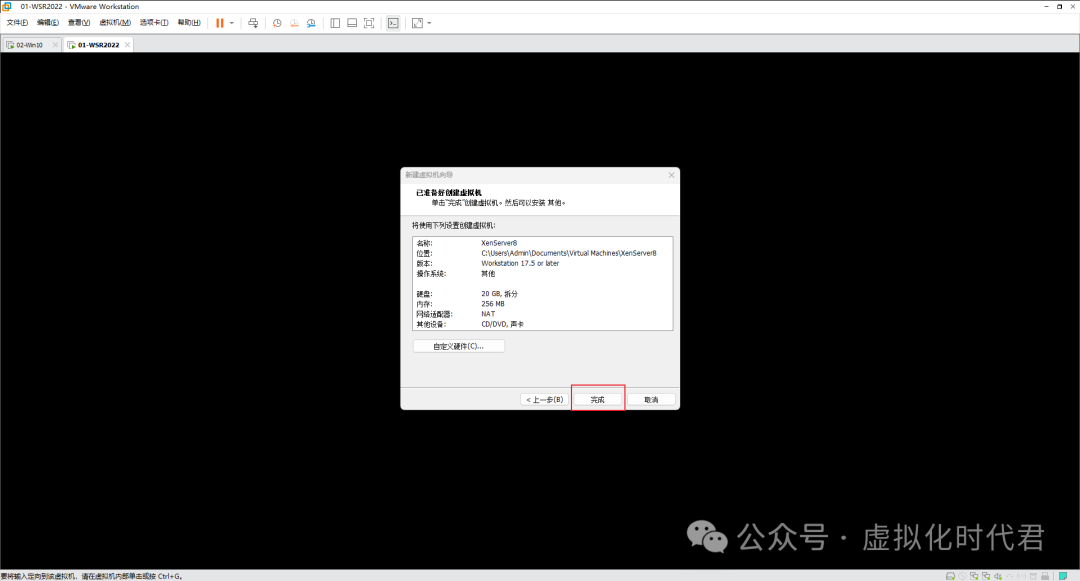Click the library panel icon

tap(334, 22)
